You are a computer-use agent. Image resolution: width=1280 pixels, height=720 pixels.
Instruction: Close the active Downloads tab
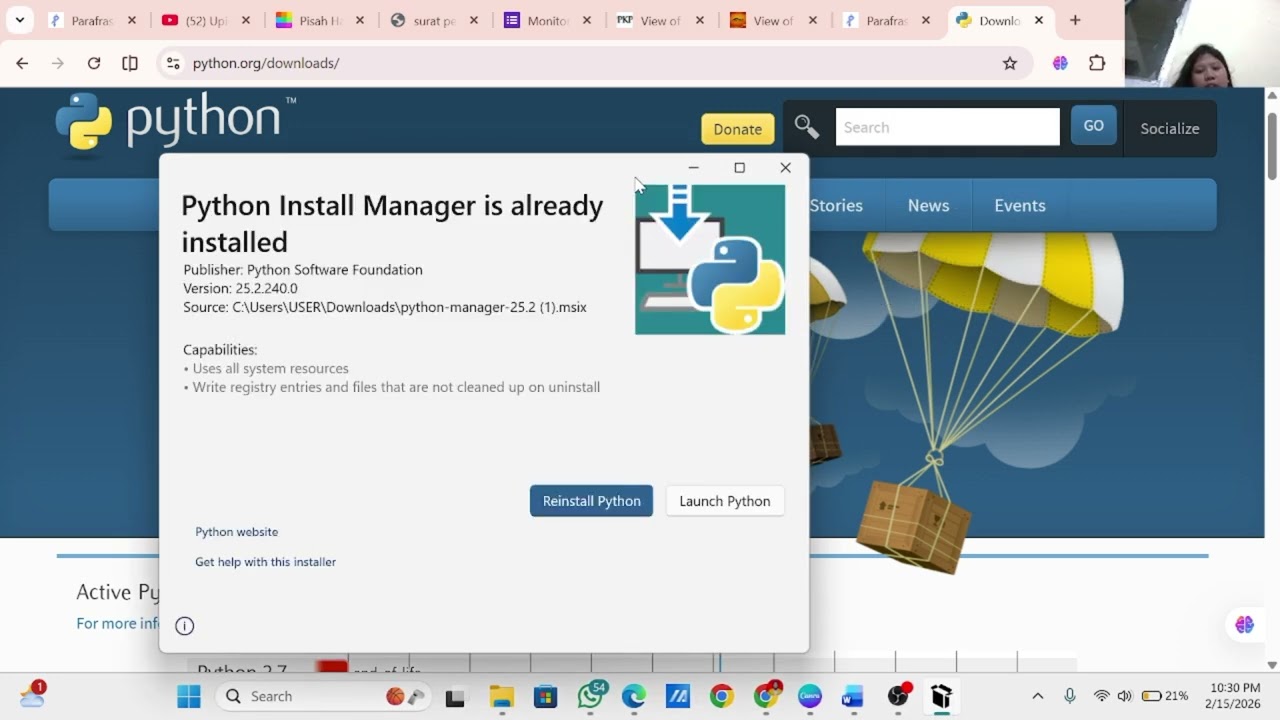click(x=1039, y=20)
